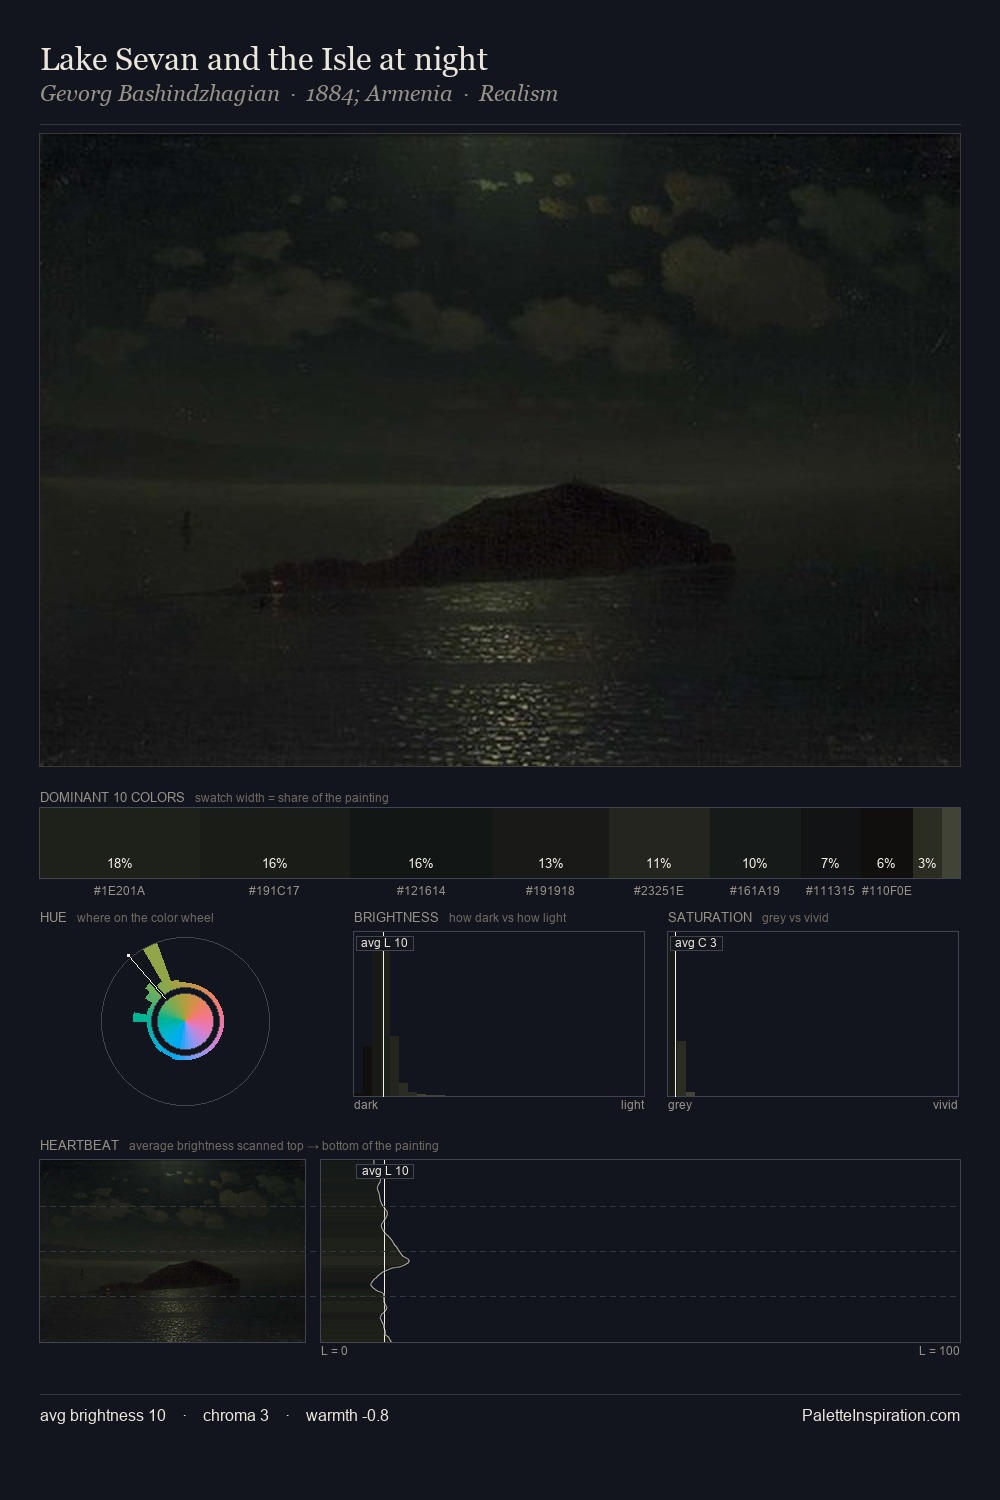Click the 'L = 100' axis label
Screen dimensions: 1000x1500
point(939,1351)
